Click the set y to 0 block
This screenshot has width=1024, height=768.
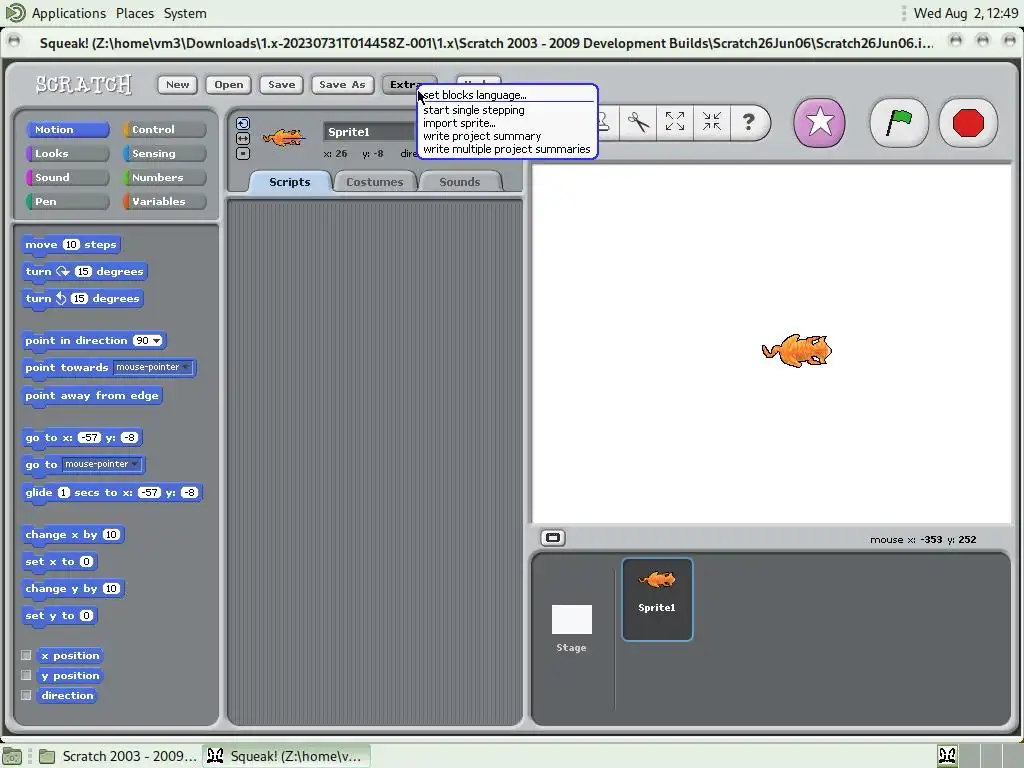[x=59, y=616]
